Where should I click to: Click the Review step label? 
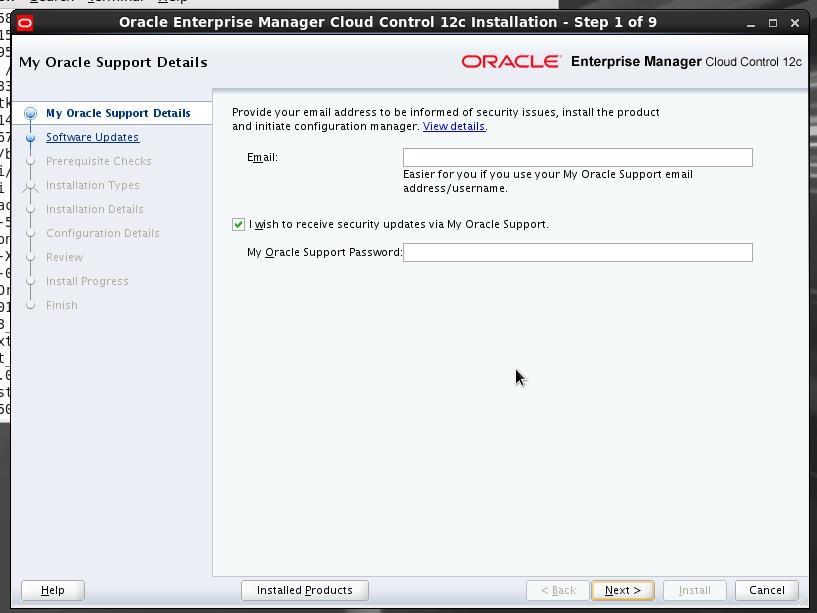click(64, 257)
